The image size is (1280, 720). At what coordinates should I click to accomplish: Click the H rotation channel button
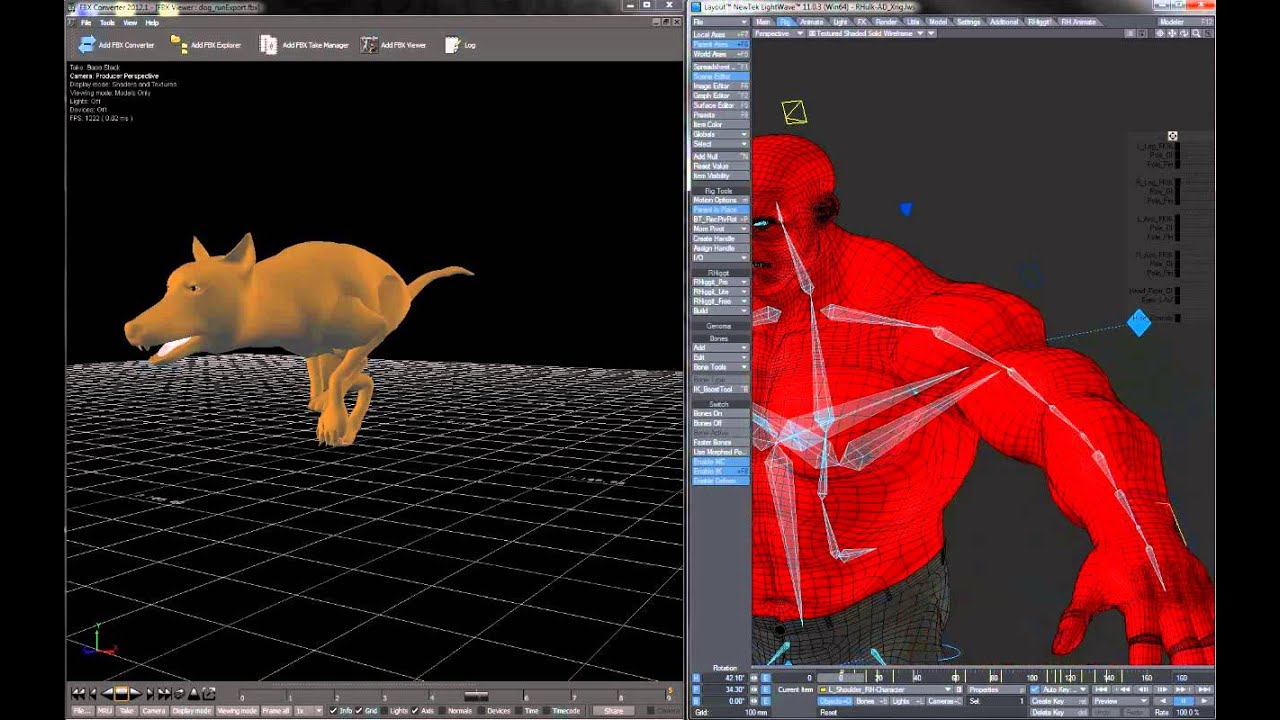[x=697, y=678]
